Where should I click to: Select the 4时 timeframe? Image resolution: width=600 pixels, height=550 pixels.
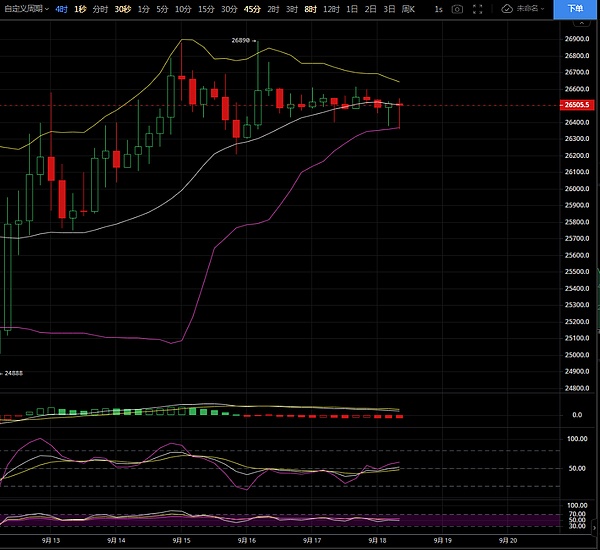point(62,8)
